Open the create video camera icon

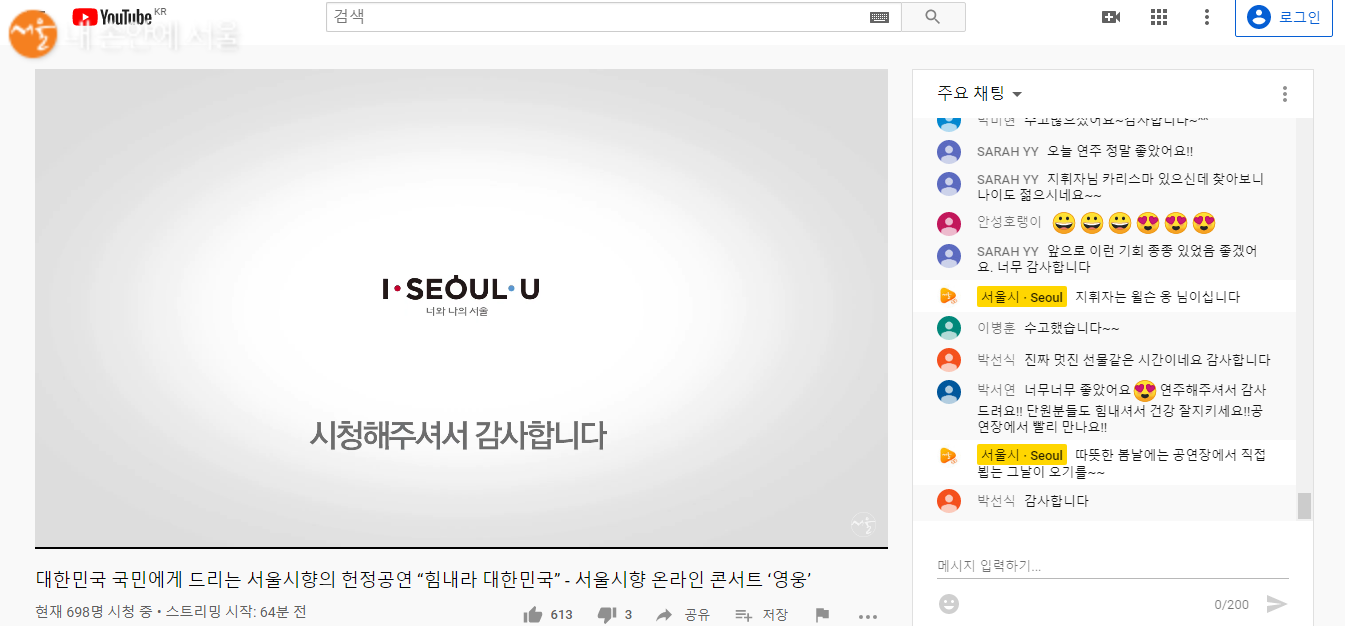[1110, 17]
